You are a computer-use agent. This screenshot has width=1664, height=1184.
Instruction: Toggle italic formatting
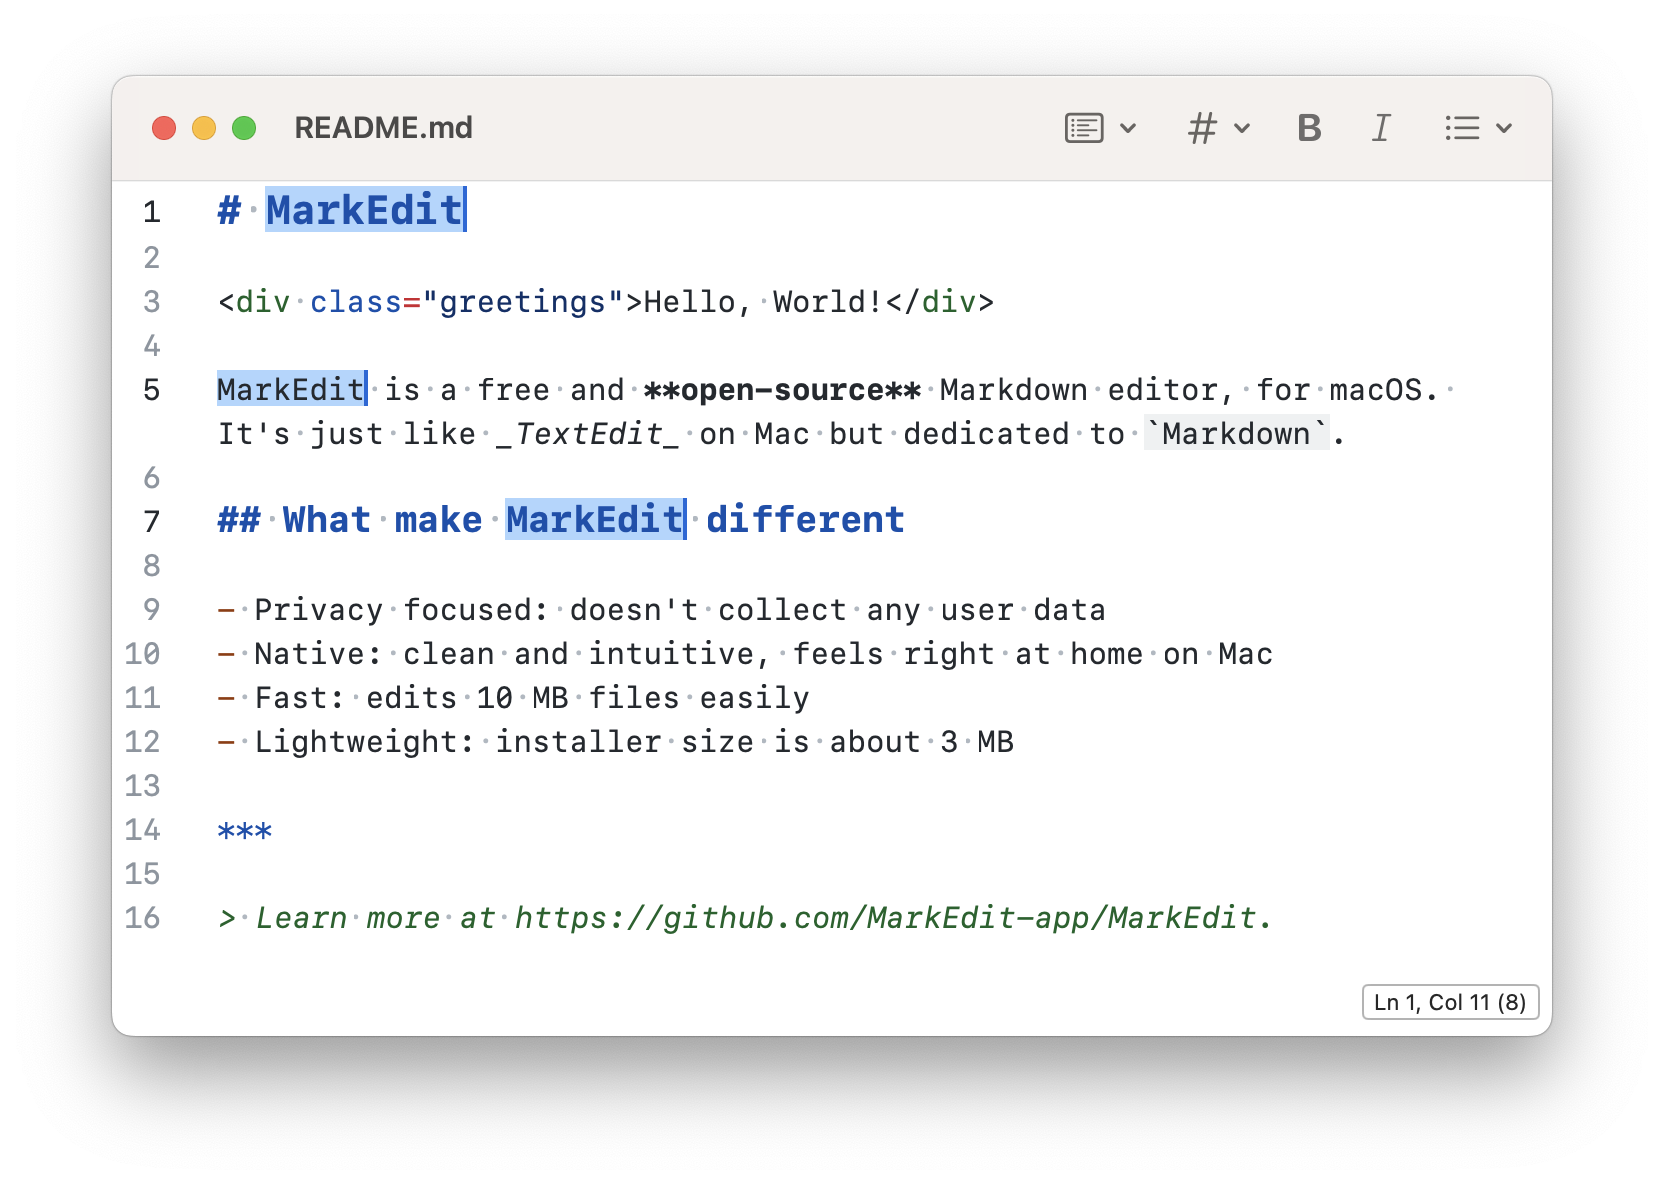(x=1381, y=128)
